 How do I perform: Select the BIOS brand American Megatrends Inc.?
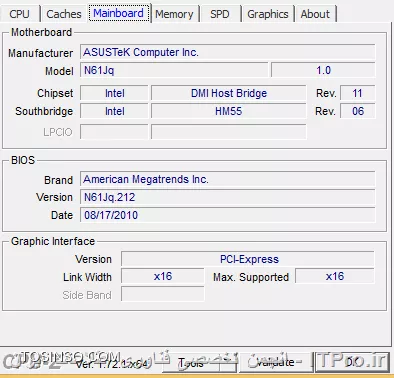coord(227,179)
